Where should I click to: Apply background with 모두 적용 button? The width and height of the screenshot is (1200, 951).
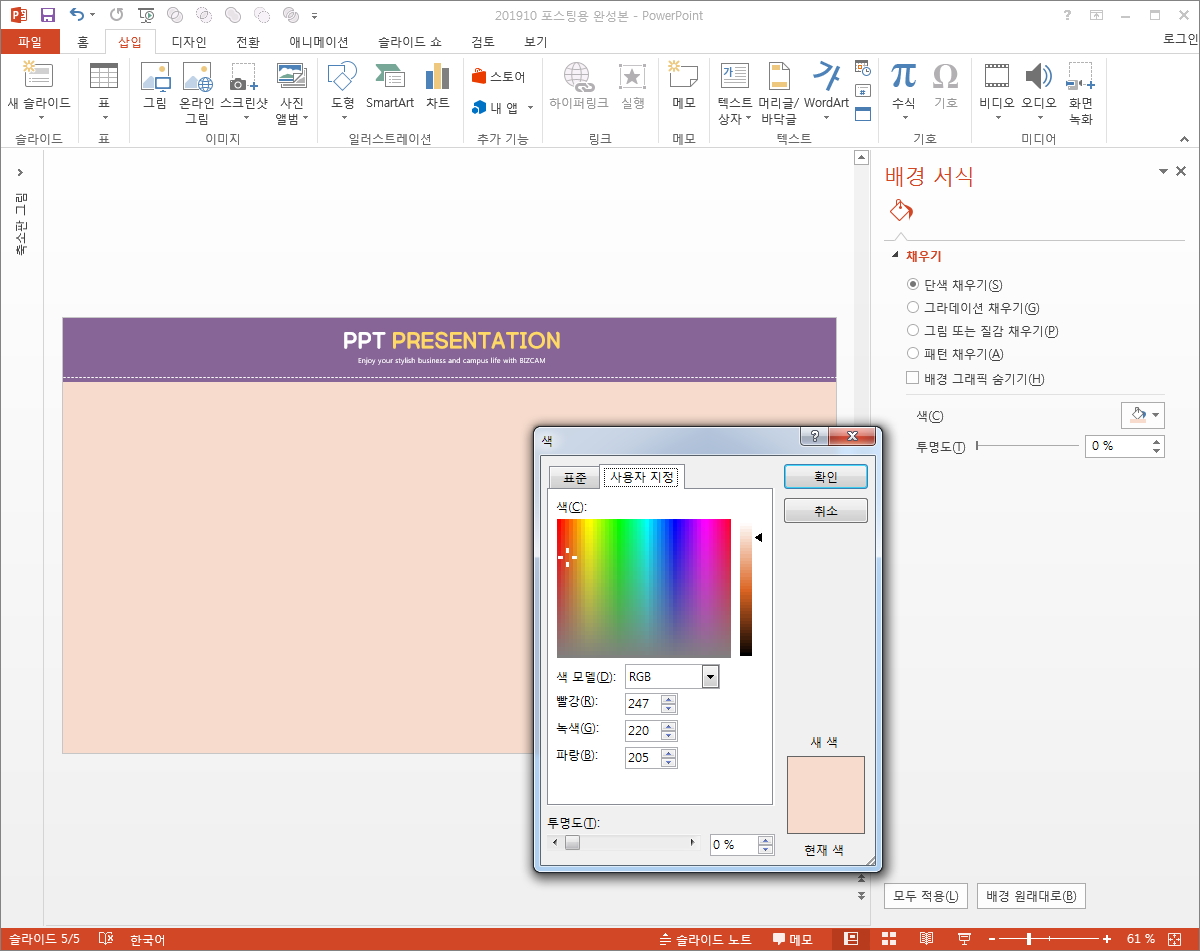pos(926,896)
